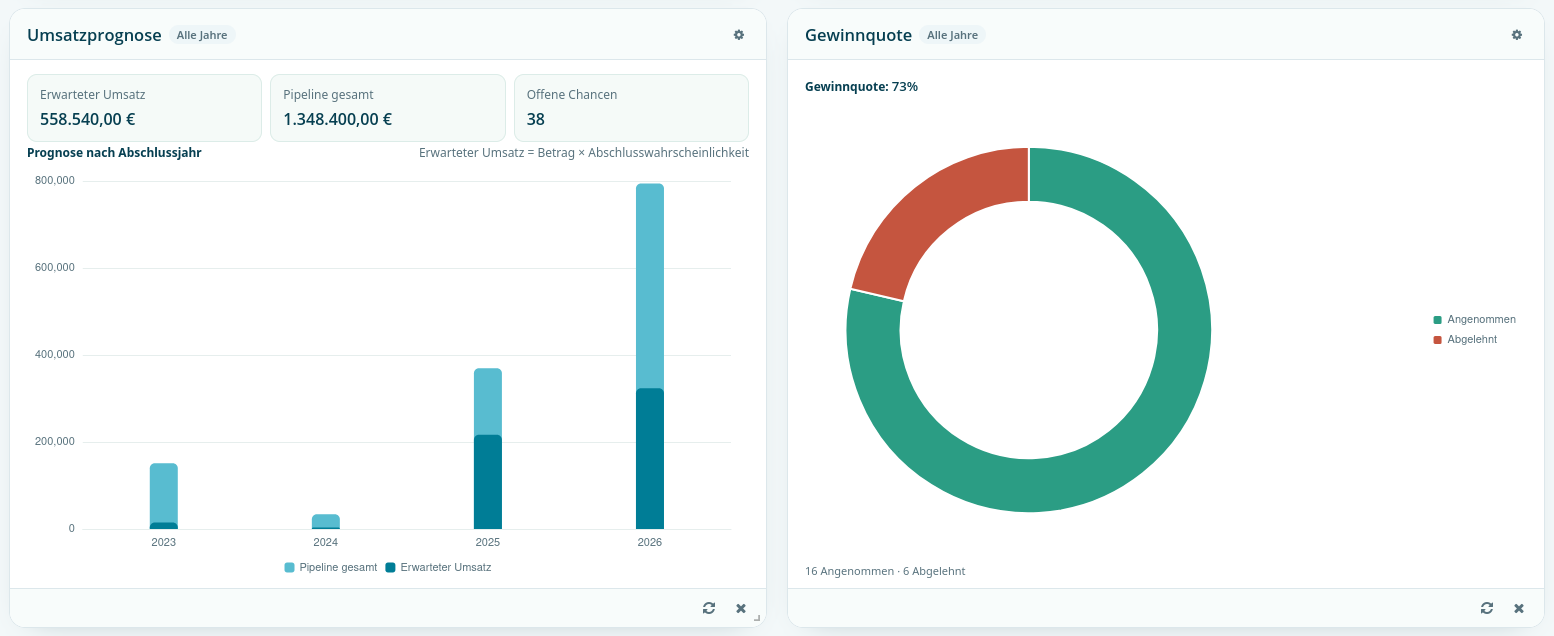Remove the Gewinnquote widget with X
The image size is (1554, 636).
point(1519,608)
